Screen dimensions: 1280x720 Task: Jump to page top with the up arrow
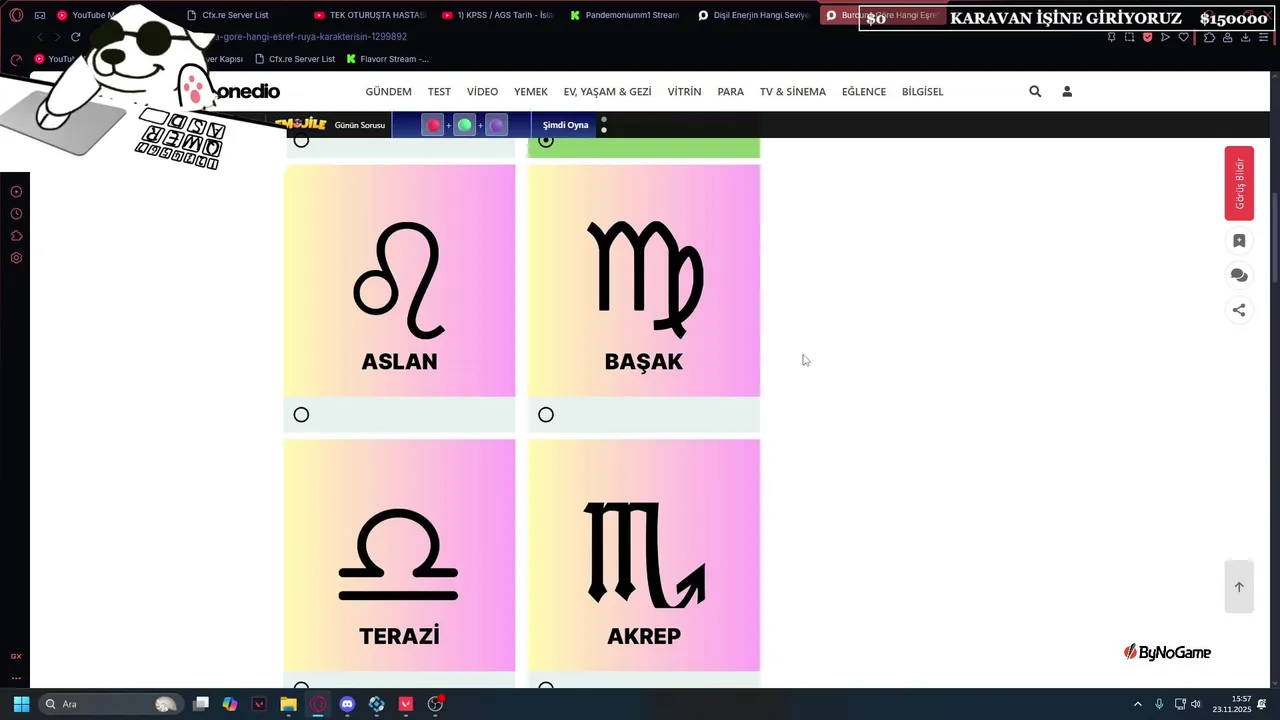[1239, 587]
